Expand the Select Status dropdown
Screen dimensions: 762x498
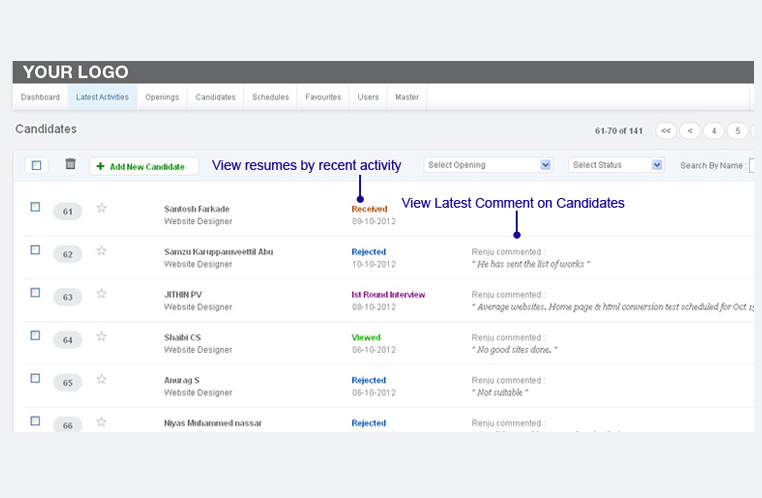click(616, 165)
